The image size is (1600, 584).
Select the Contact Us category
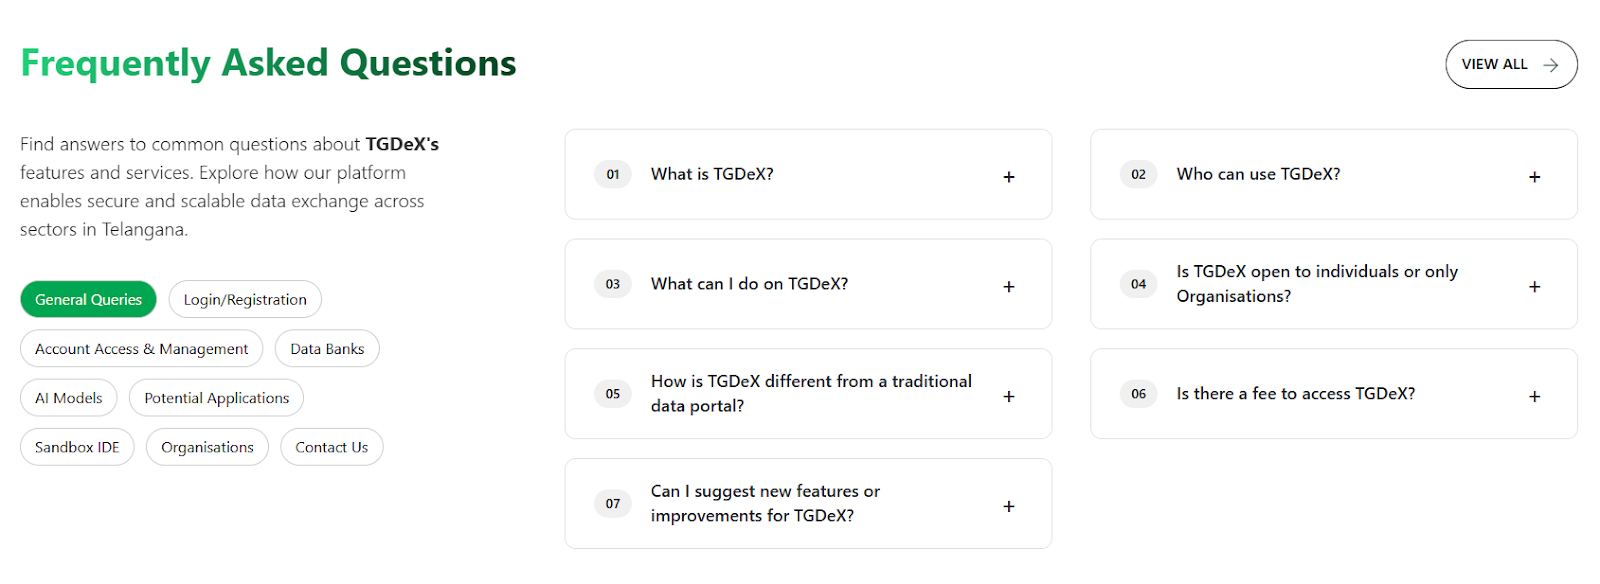[331, 446]
